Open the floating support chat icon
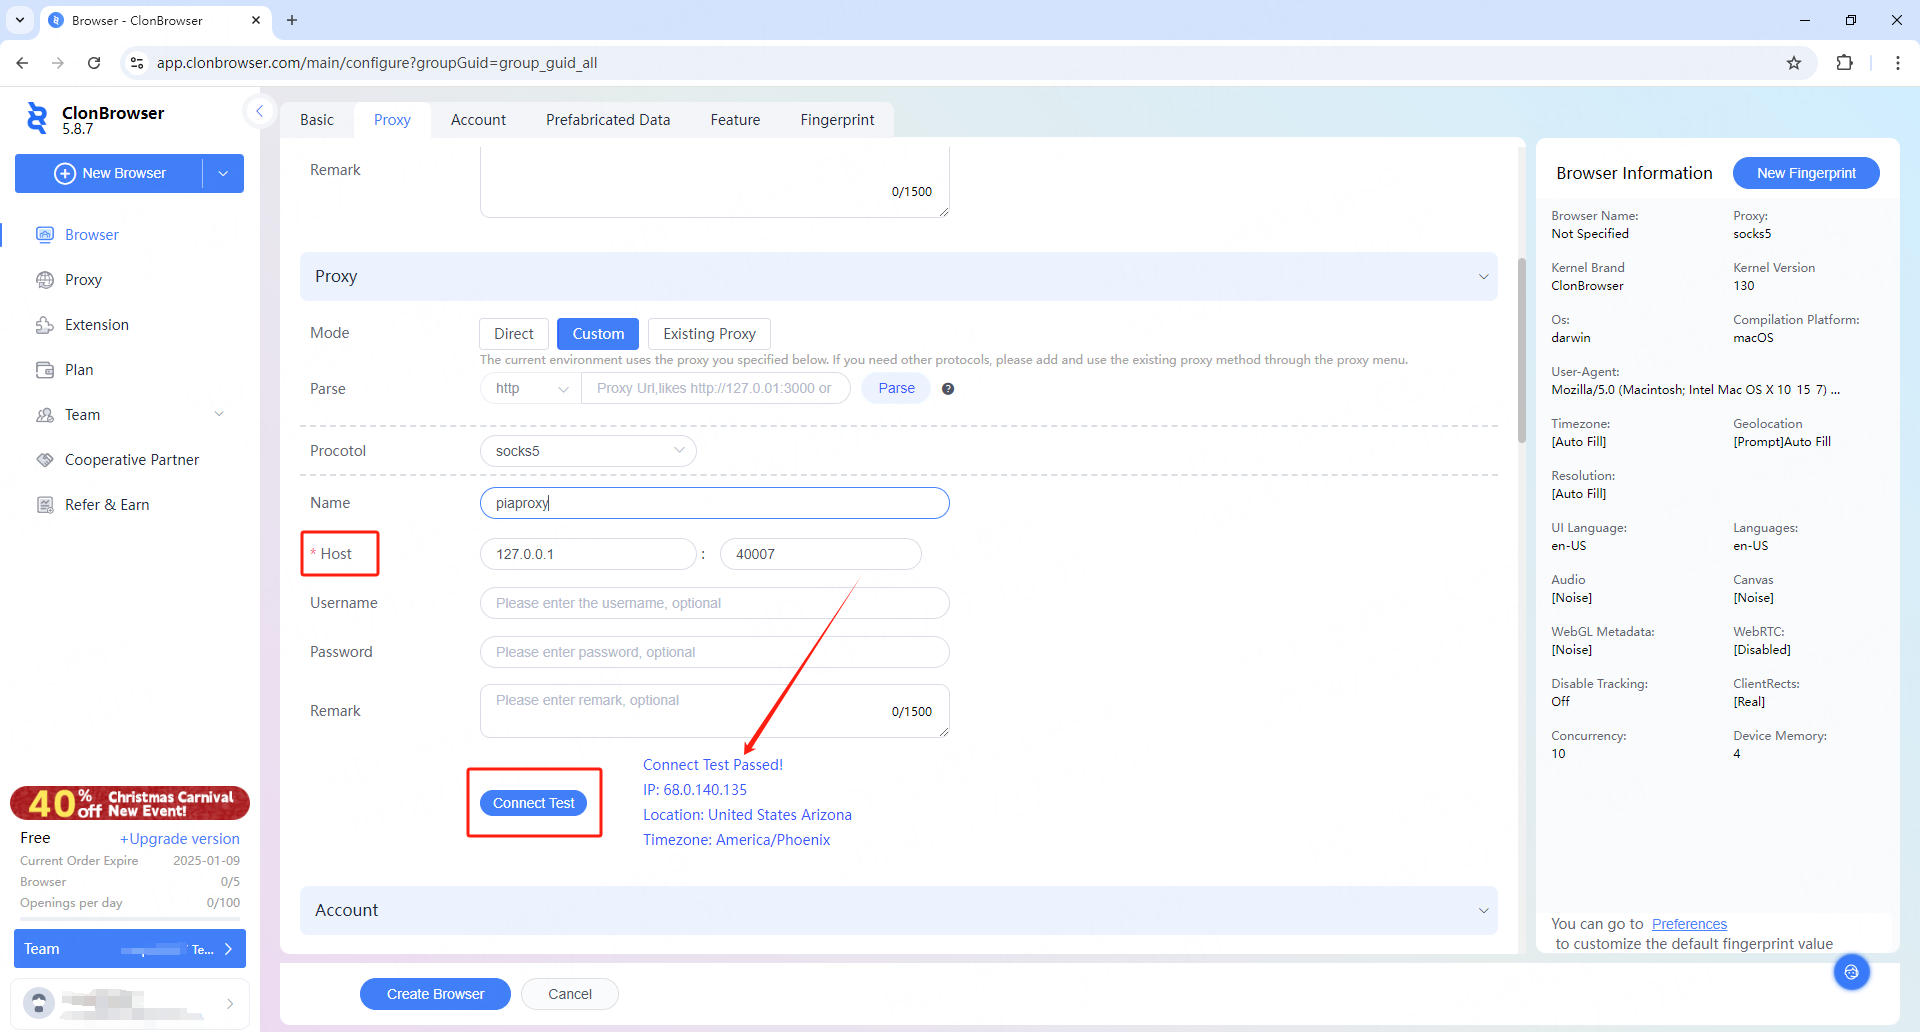This screenshot has width=1920, height=1032. 1851,972
